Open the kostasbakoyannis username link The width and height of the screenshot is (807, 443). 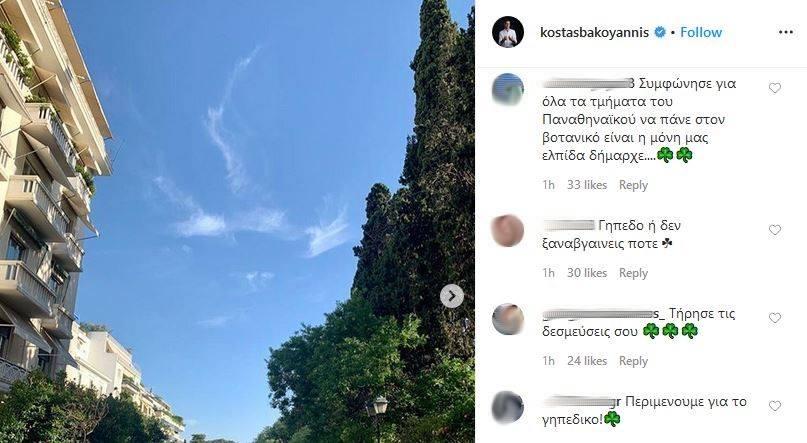594,32
